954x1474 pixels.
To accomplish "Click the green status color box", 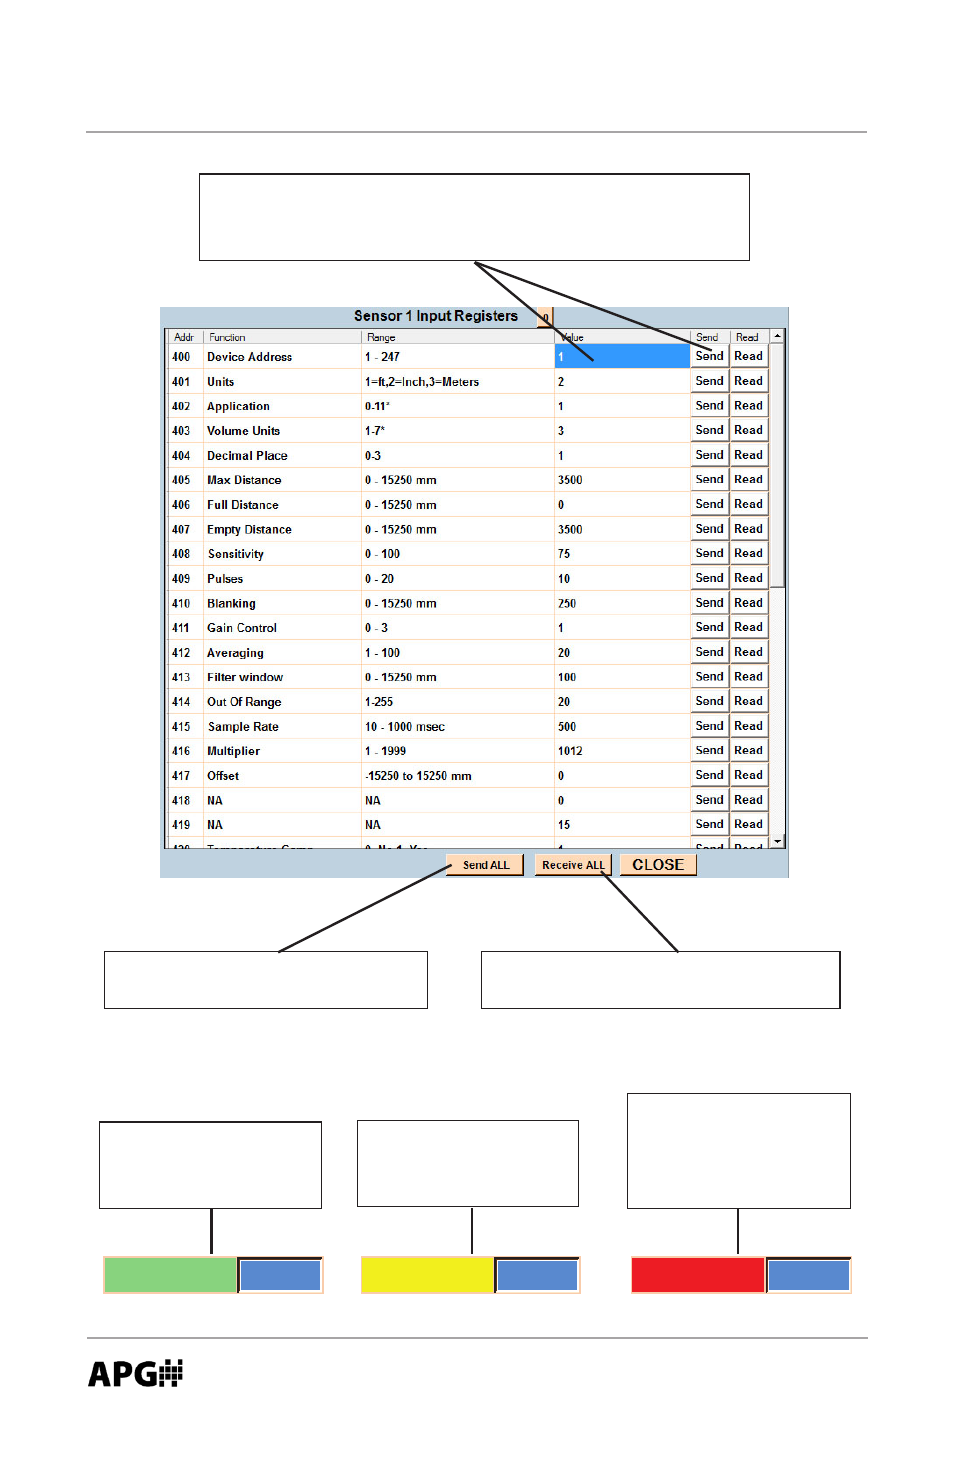I will coord(170,1275).
